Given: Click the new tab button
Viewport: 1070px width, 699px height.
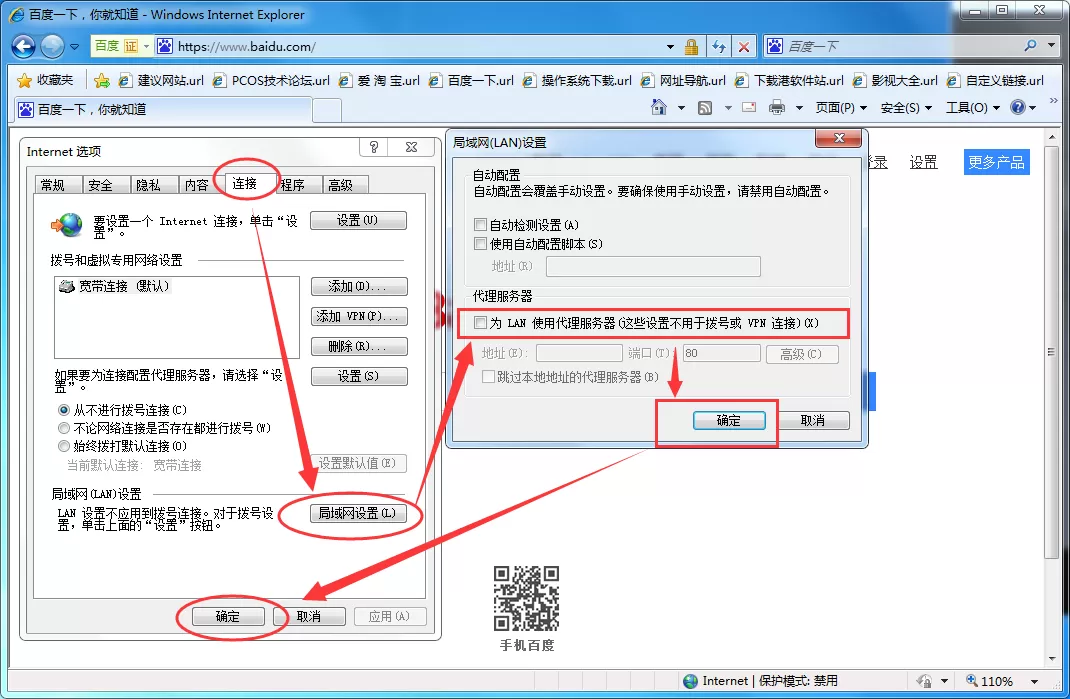Looking at the screenshot, I should tap(327, 110).
